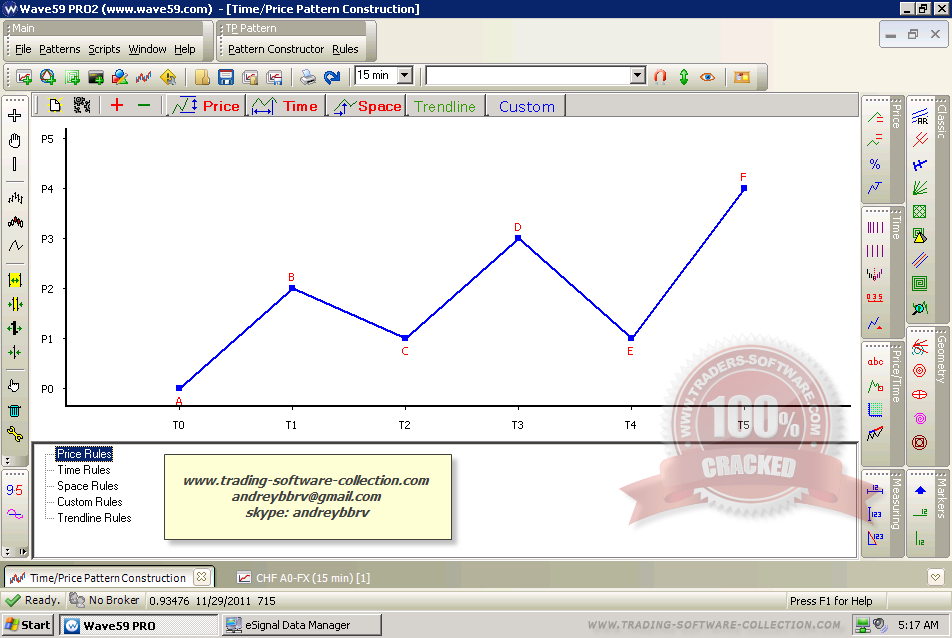Image resolution: width=952 pixels, height=638 pixels.
Task: Select the percent tool in Price panel
Action: click(x=875, y=164)
